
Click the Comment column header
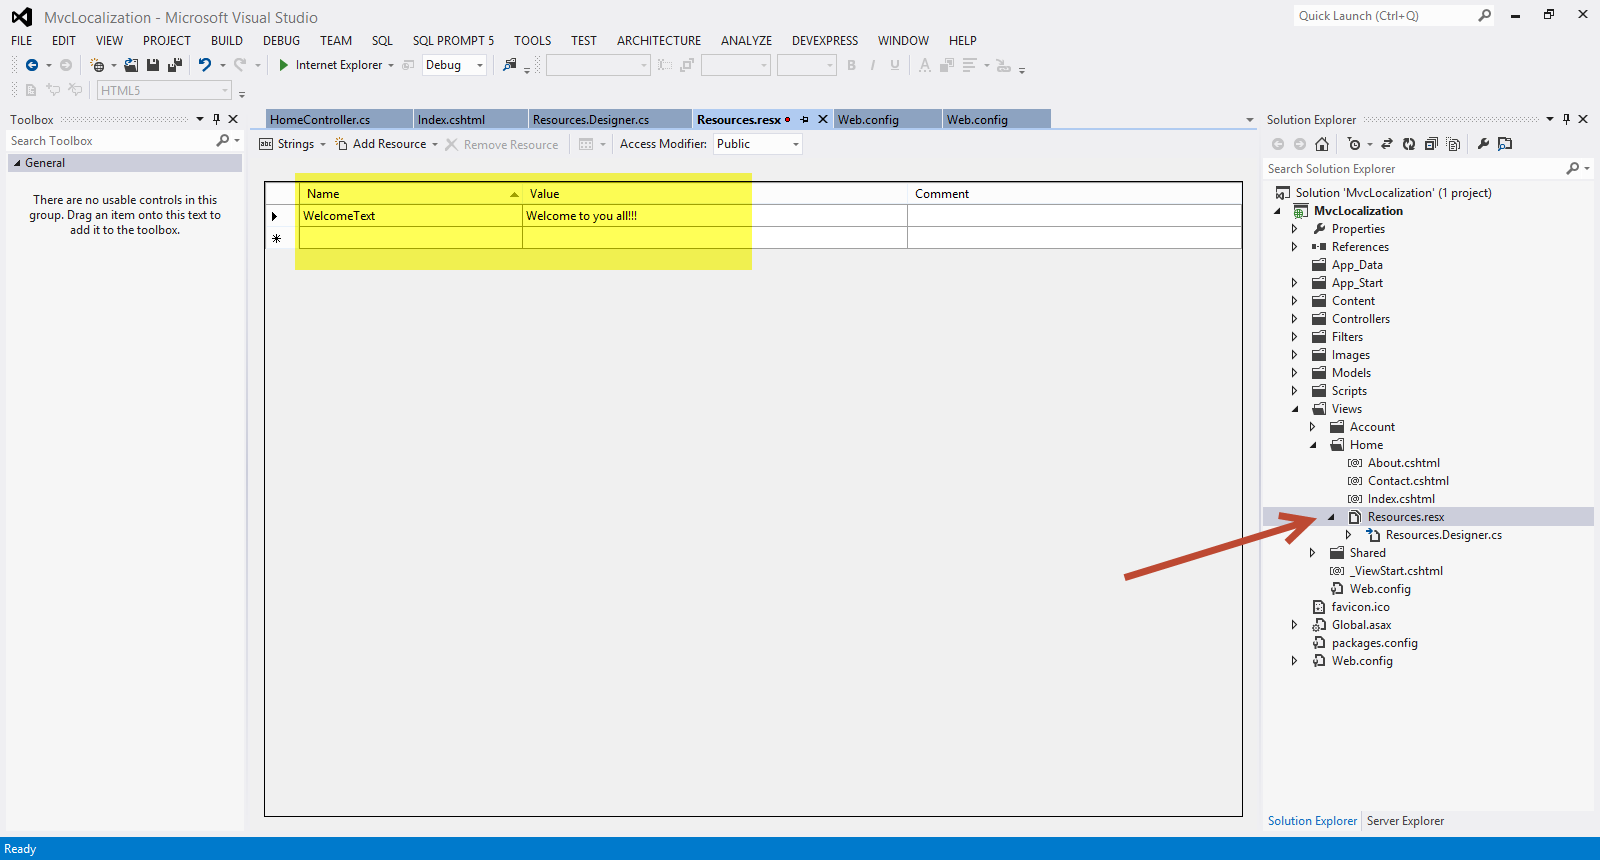click(x=1075, y=194)
